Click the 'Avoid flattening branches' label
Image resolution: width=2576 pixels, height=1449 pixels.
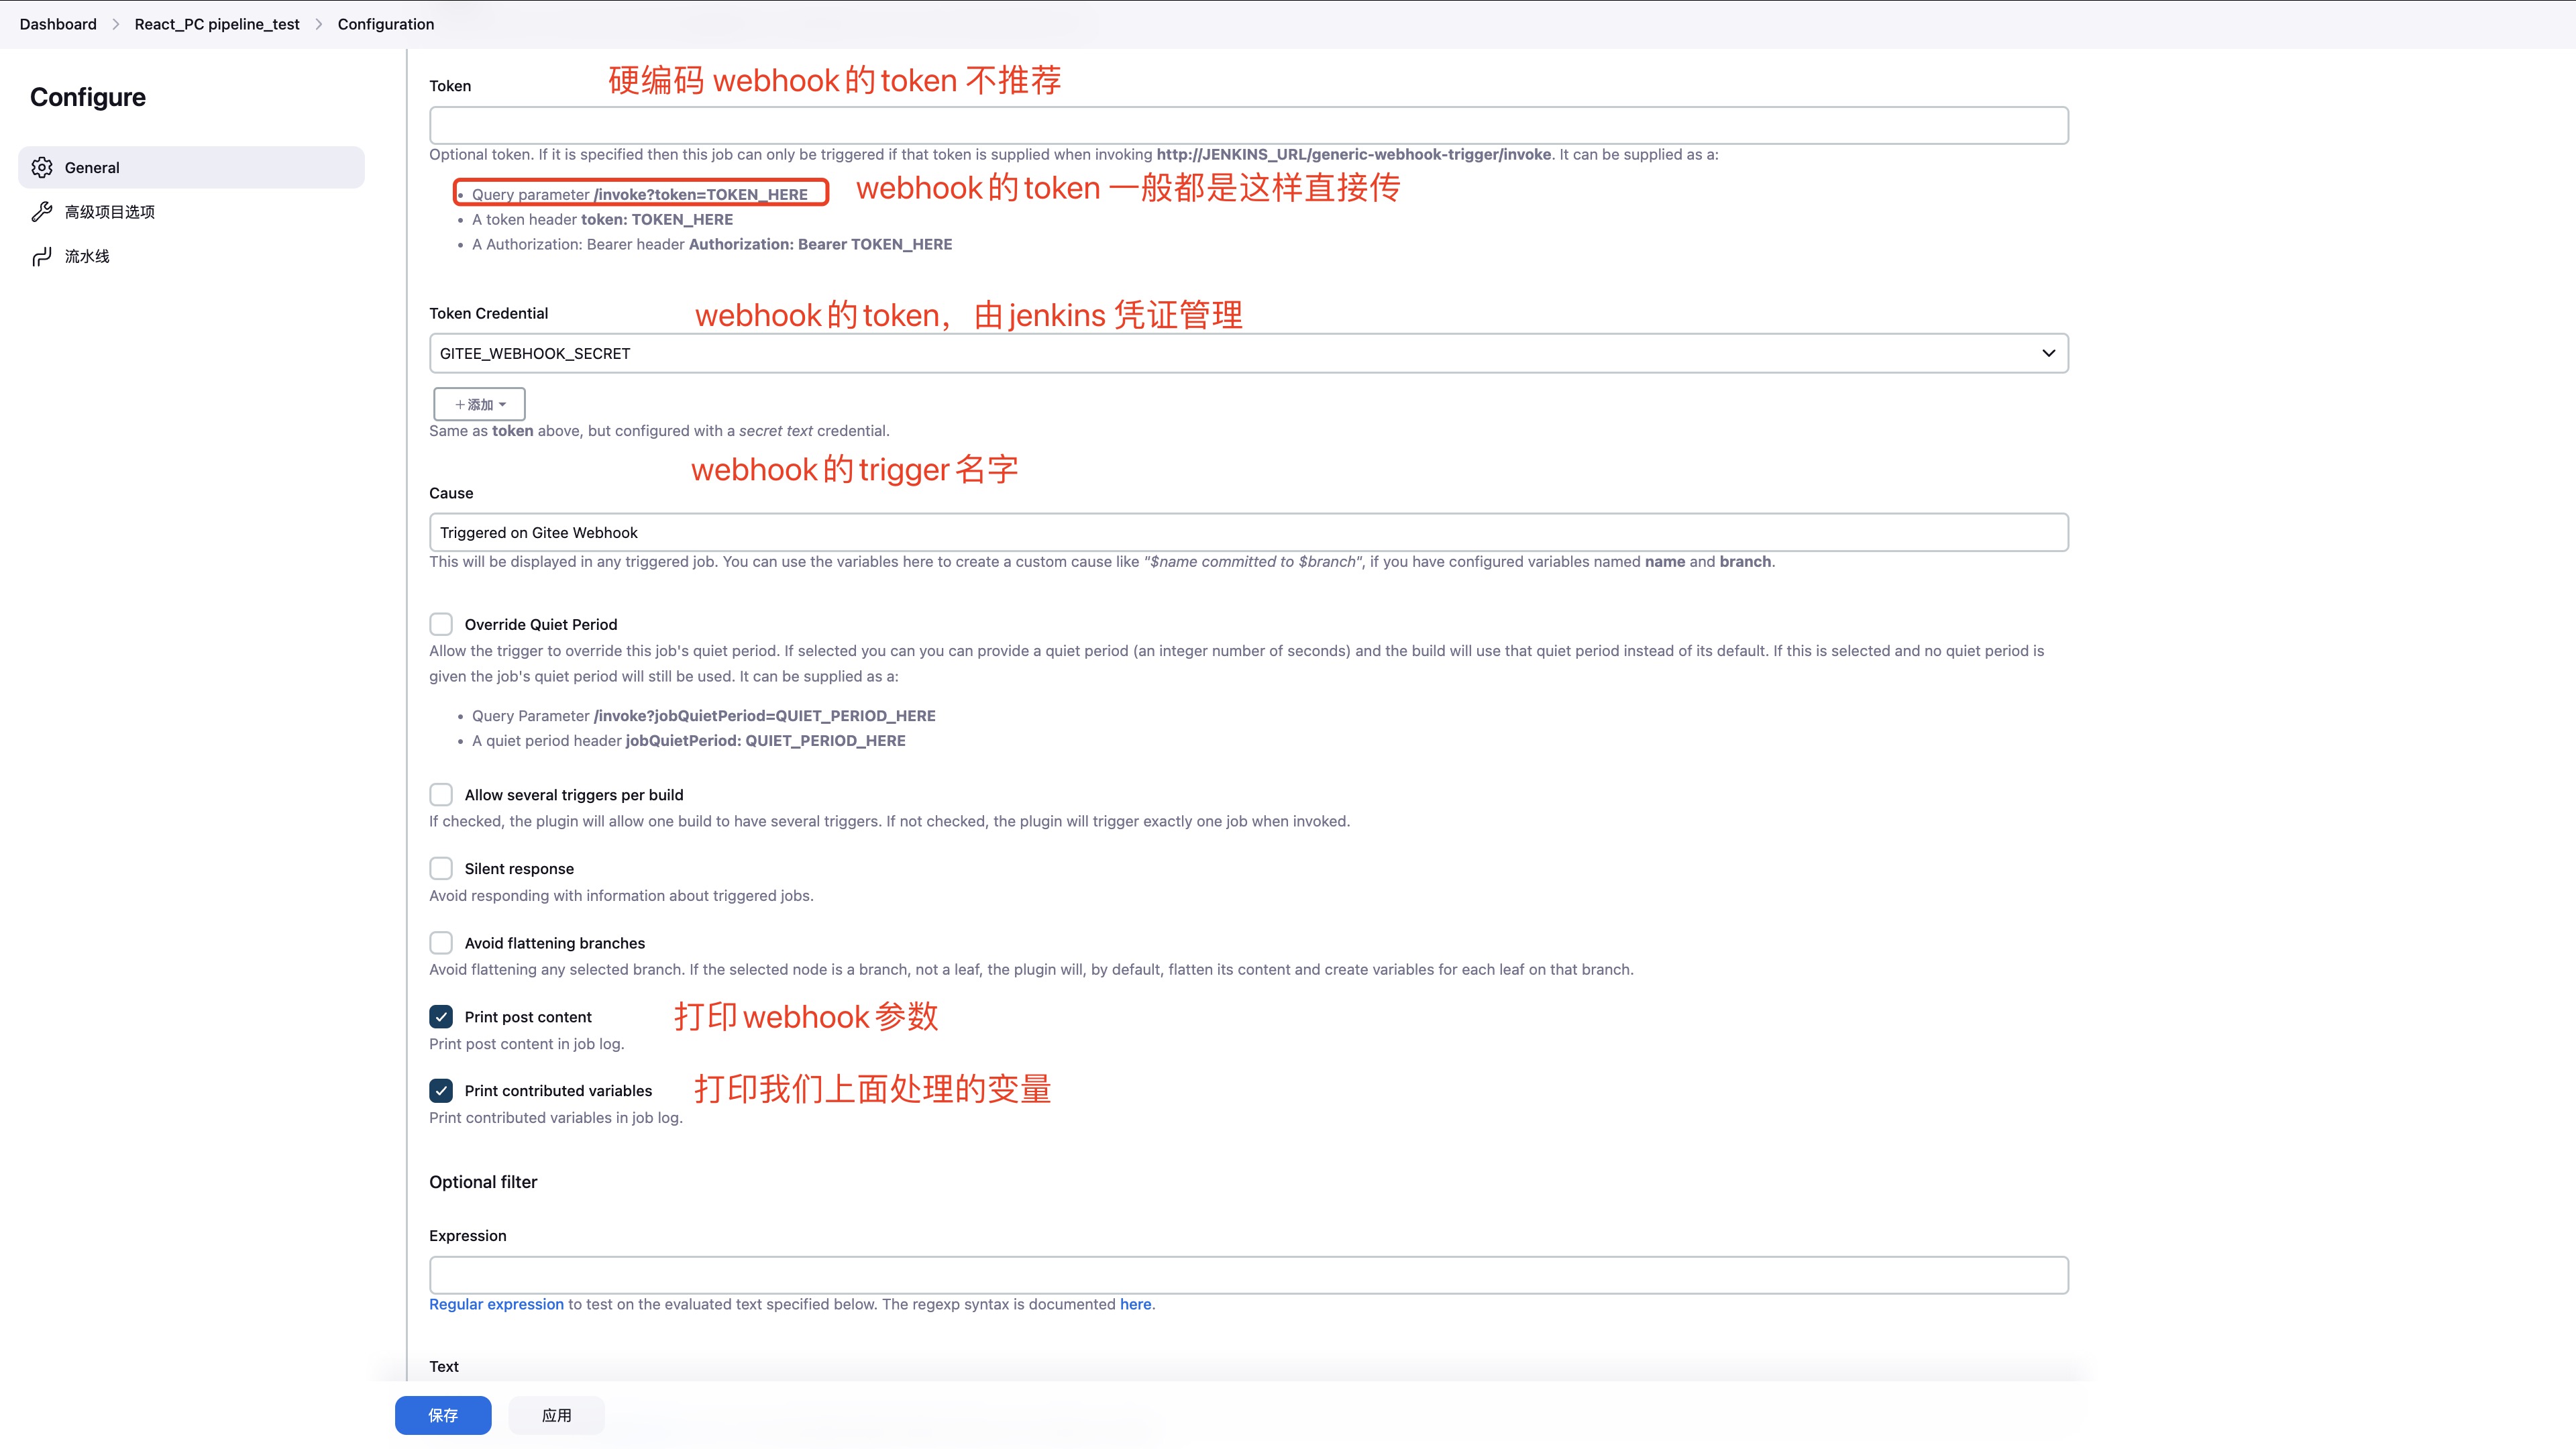(x=555, y=943)
